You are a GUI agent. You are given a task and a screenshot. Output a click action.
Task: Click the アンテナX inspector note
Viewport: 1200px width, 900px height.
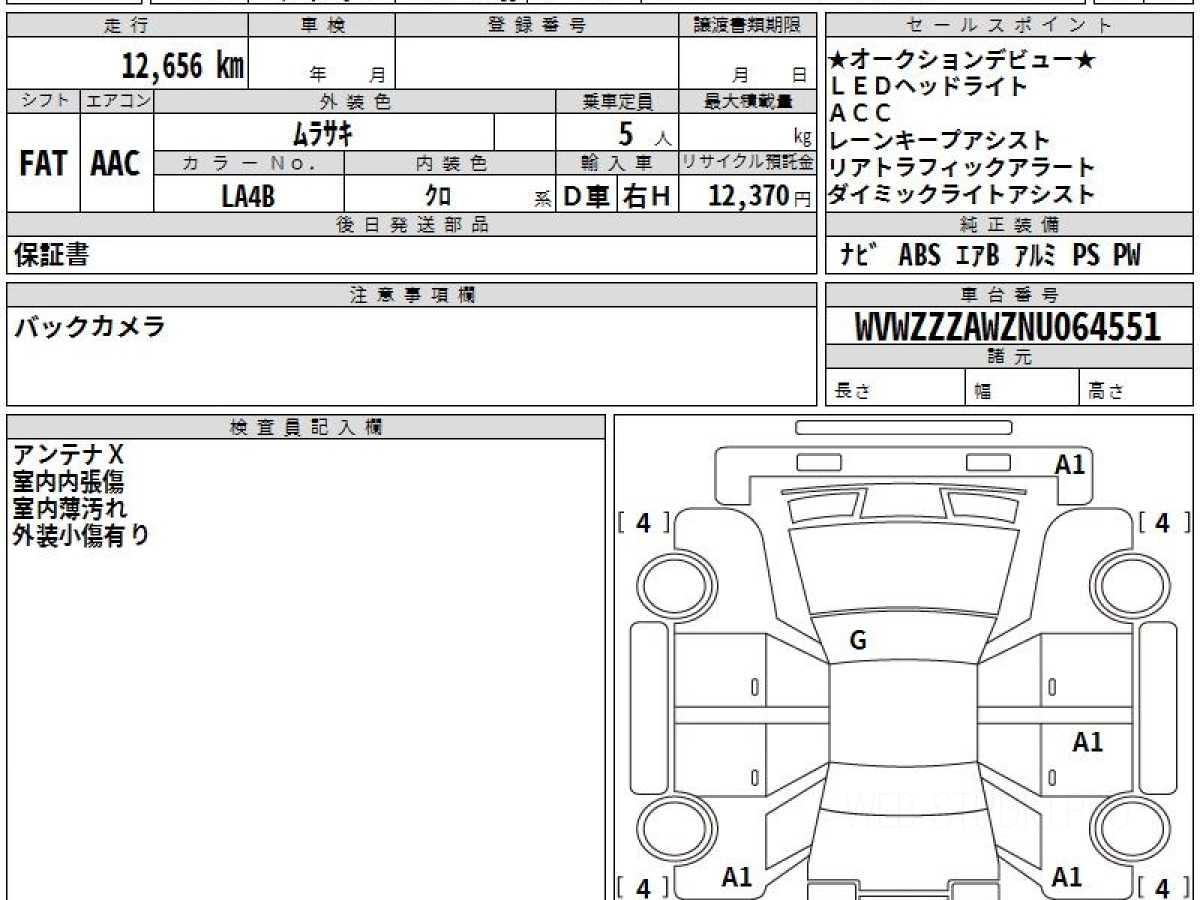[69, 456]
